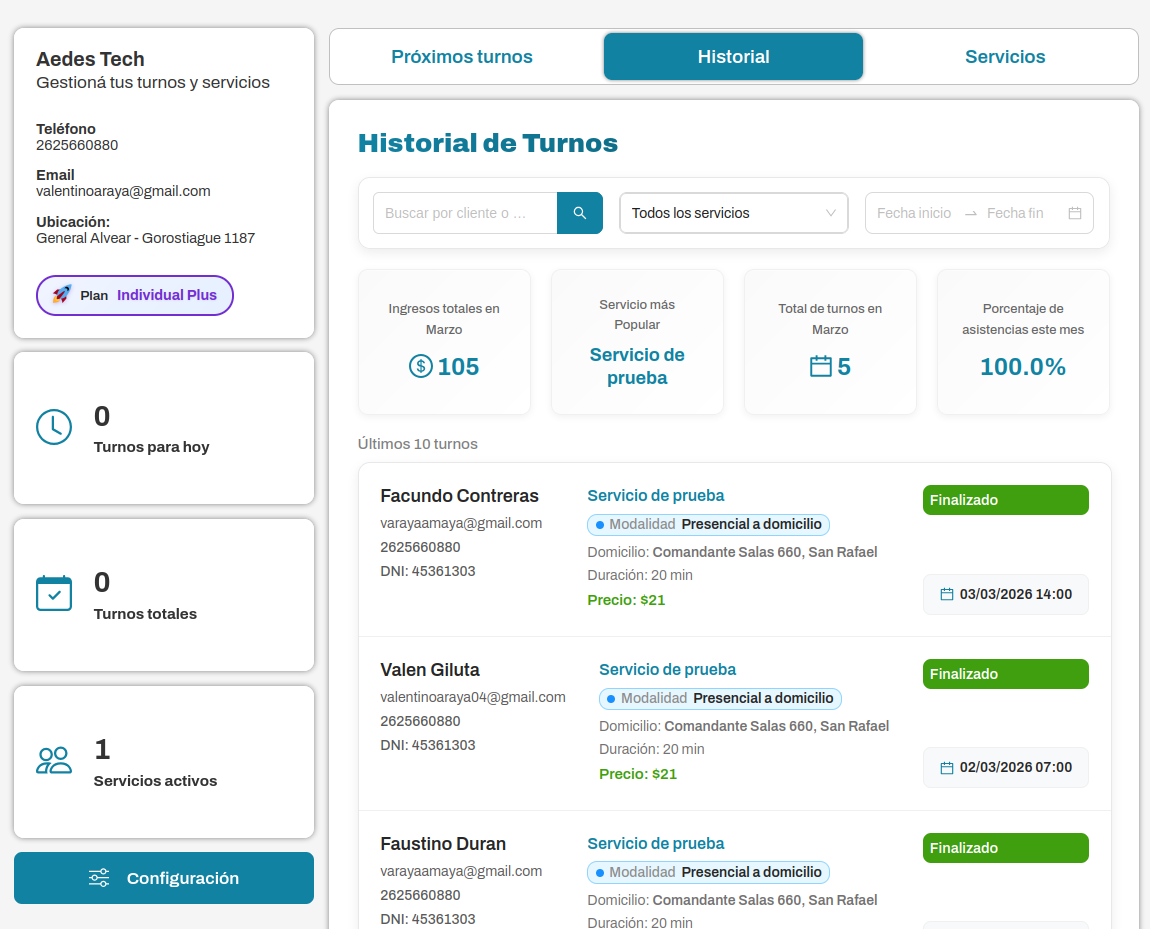Click the checked calendar icon near Turnos totales
The image size is (1150, 929).
click(54, 592)
